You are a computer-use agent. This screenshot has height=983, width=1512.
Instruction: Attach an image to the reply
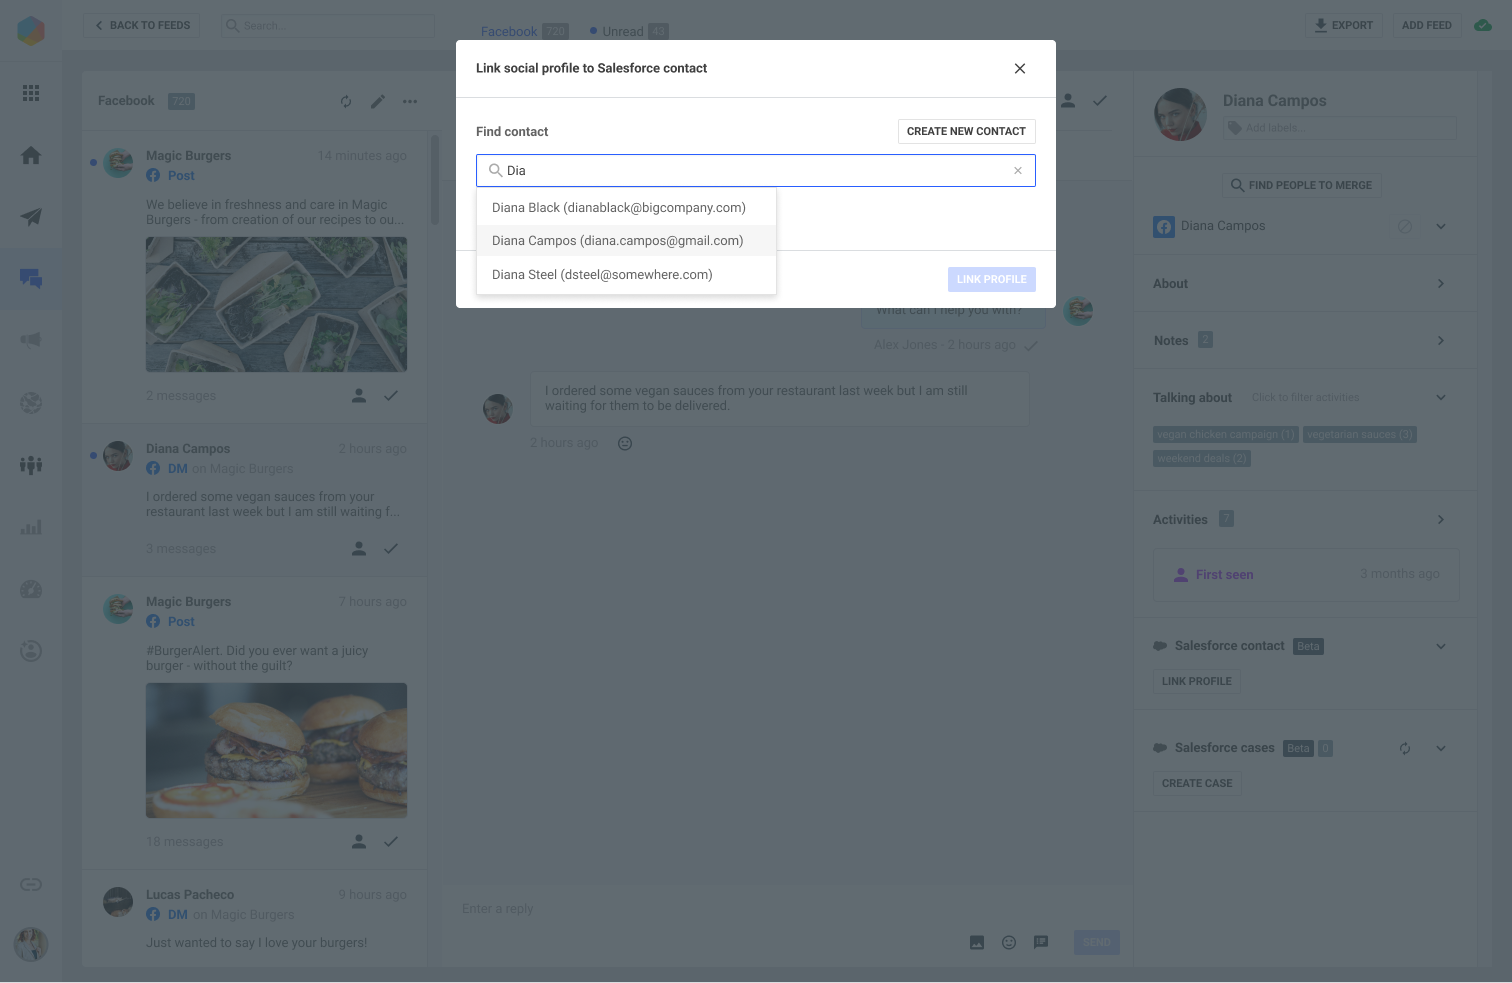977,942
